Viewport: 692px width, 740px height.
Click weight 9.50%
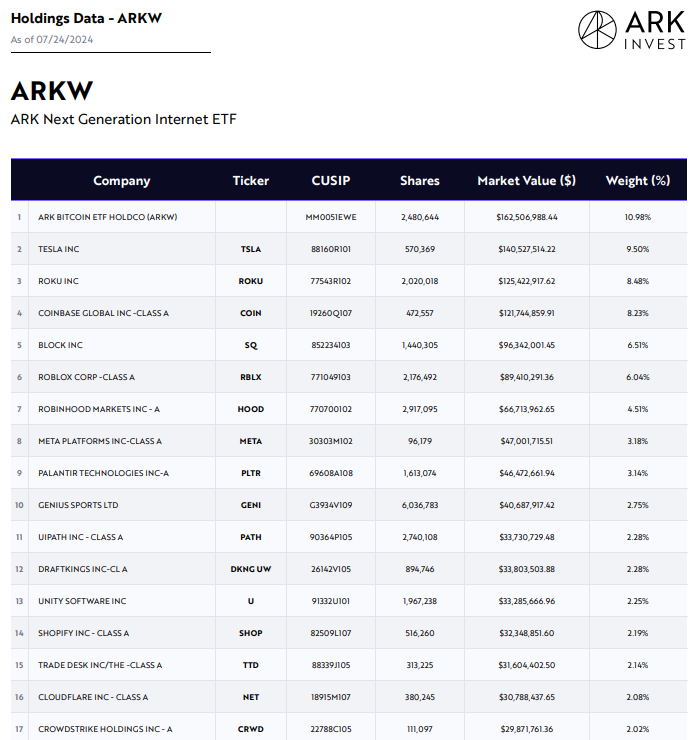click(x=638, y=249)
